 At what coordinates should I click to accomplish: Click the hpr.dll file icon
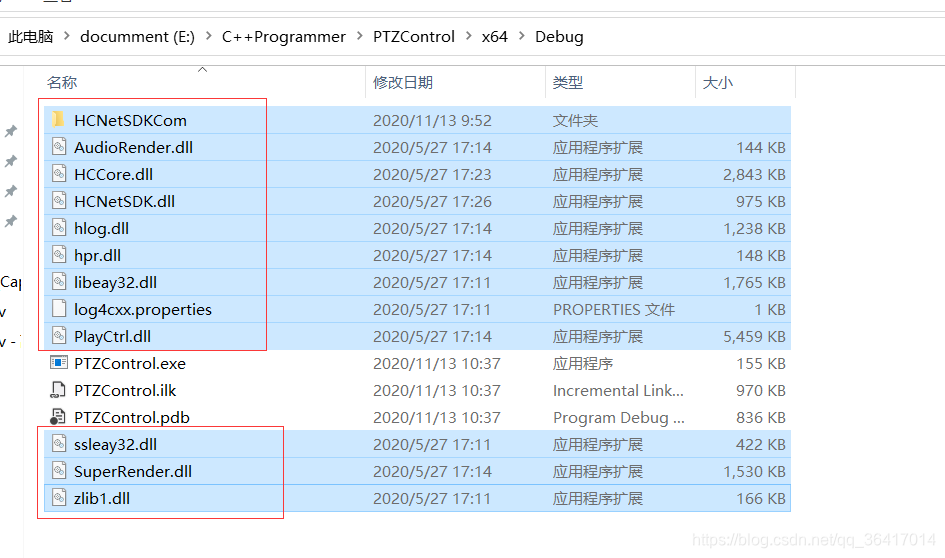(x=58, y=255)
